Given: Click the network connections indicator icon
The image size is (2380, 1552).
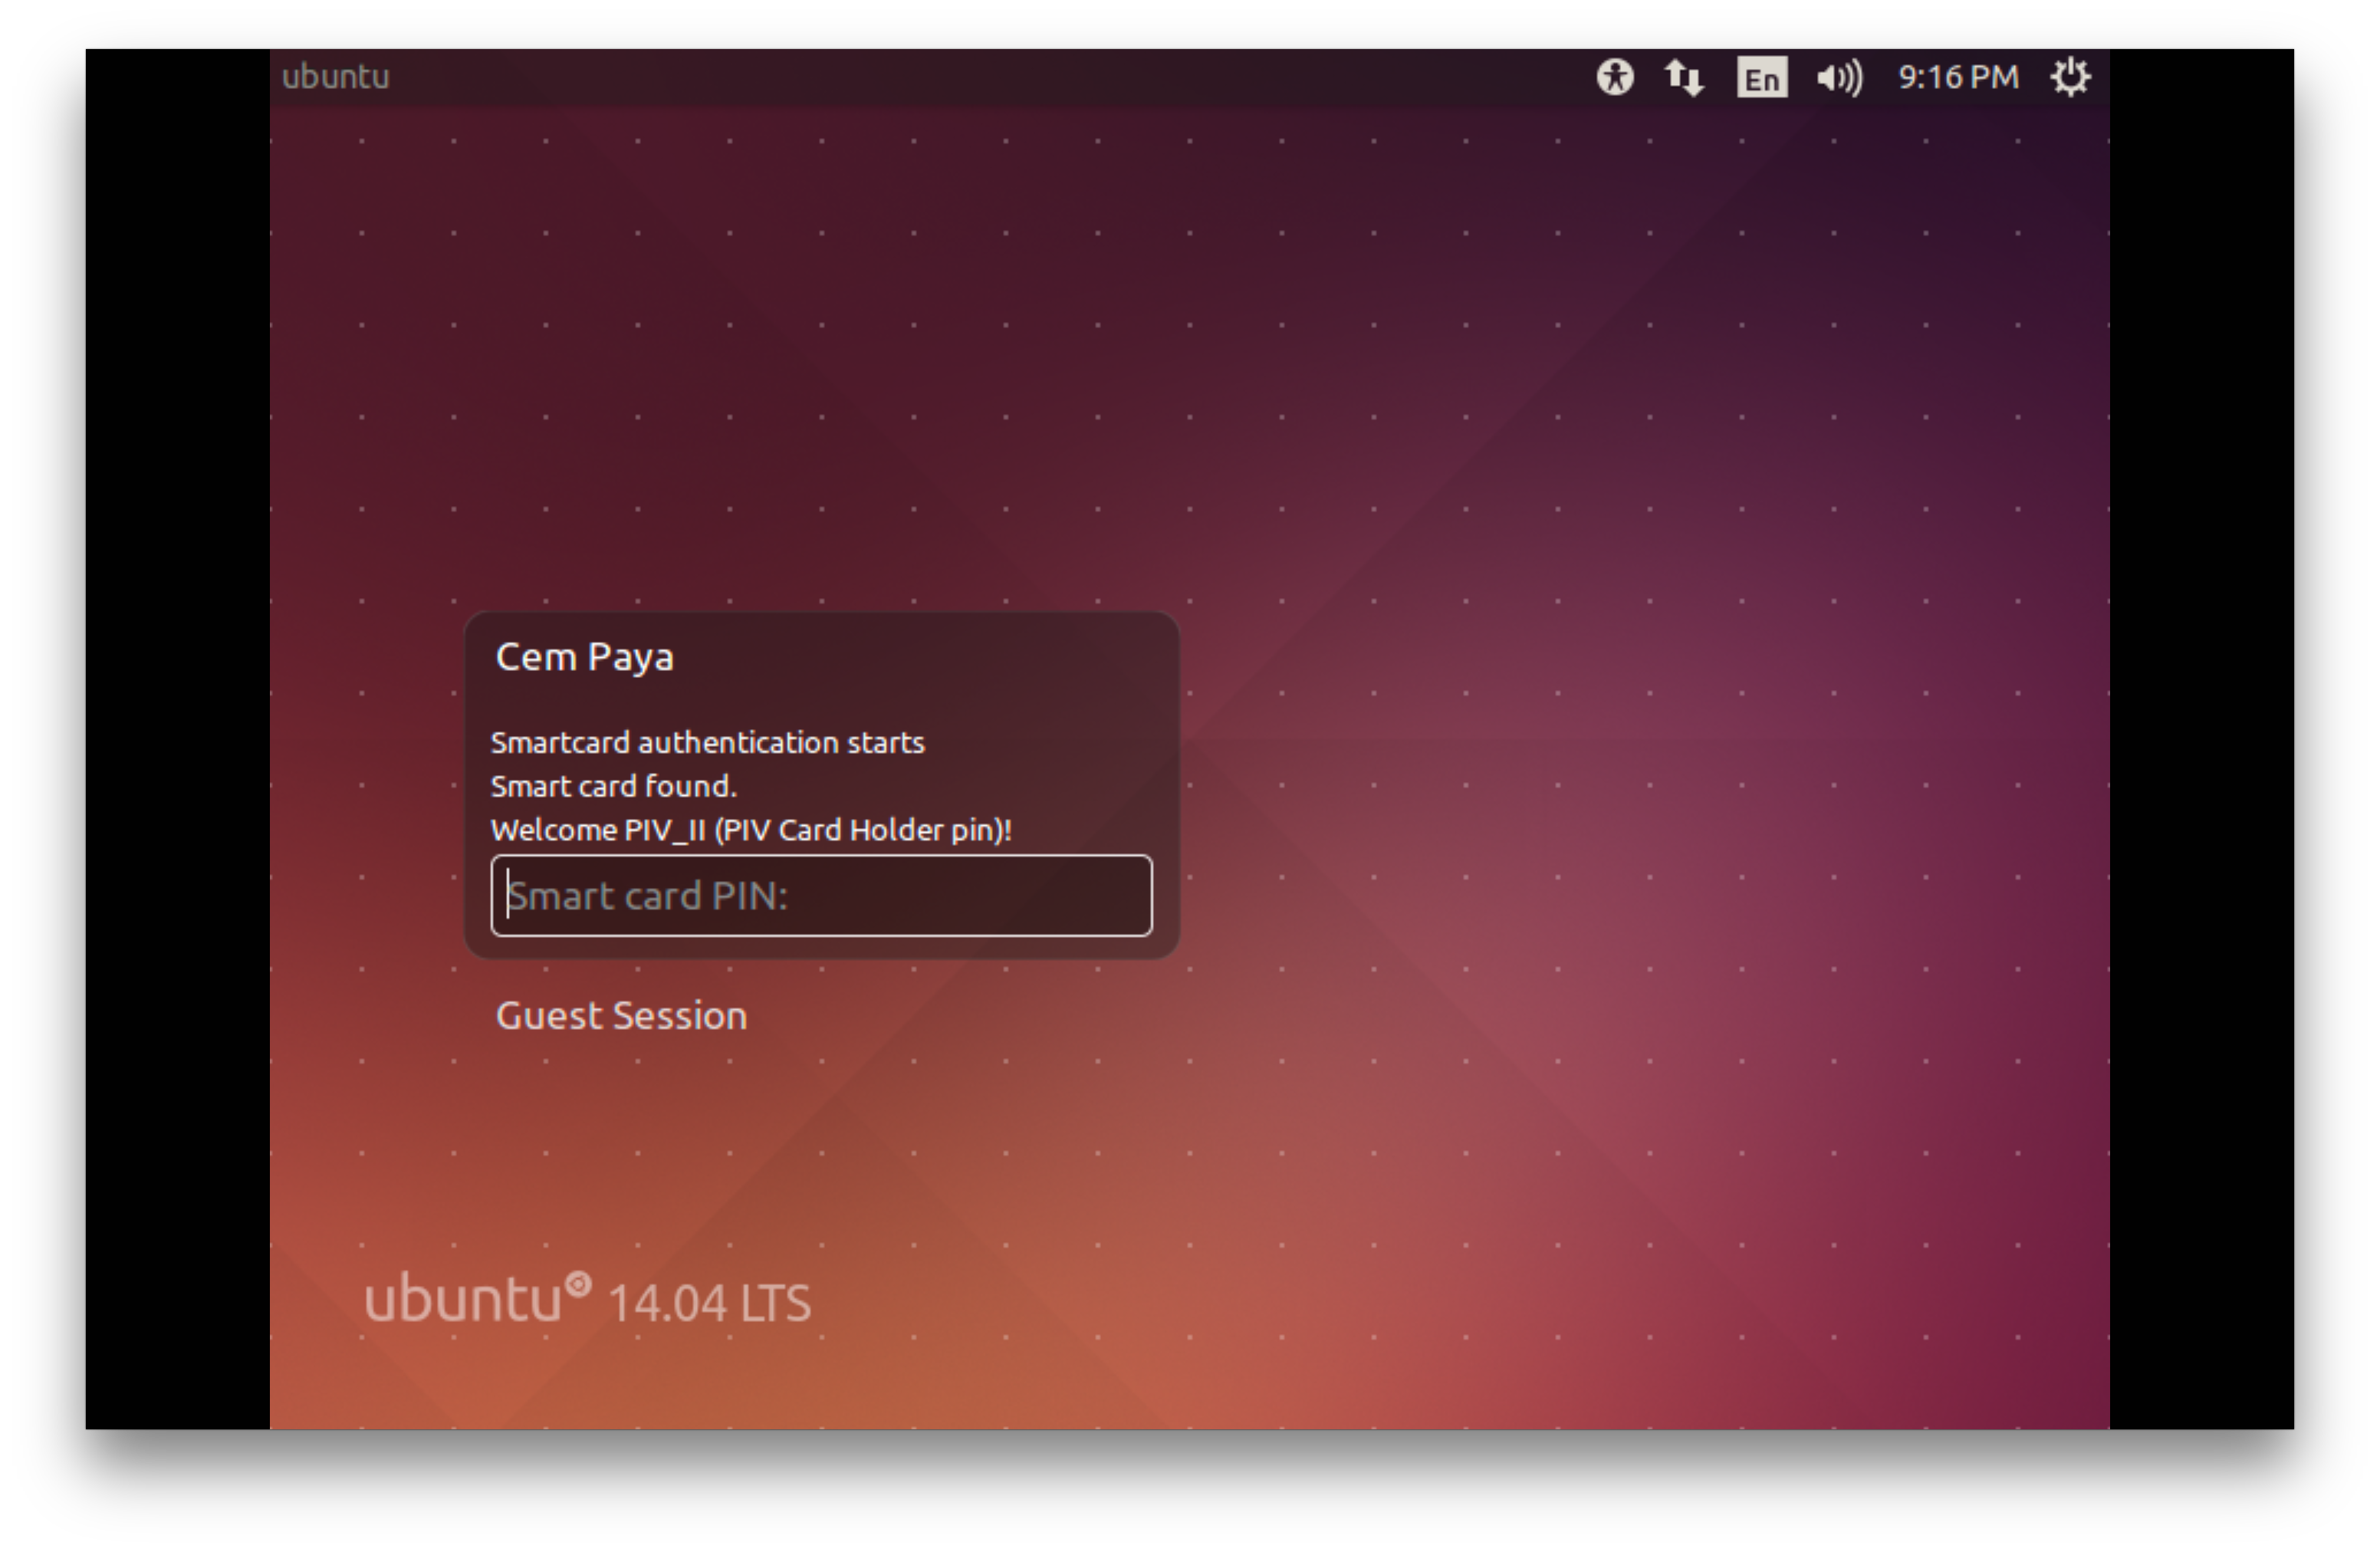Looking at the screenshot, I should pos(1684,77).
